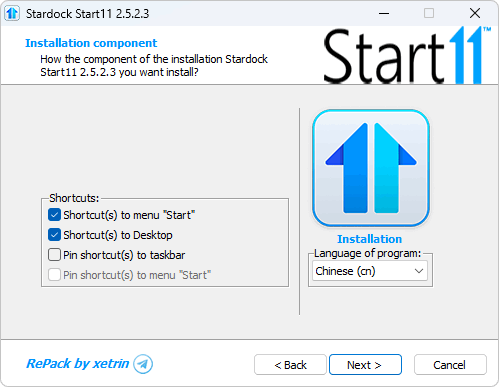
Task: Click the Telegram icon next to xetrin
Action: point(143,364)
